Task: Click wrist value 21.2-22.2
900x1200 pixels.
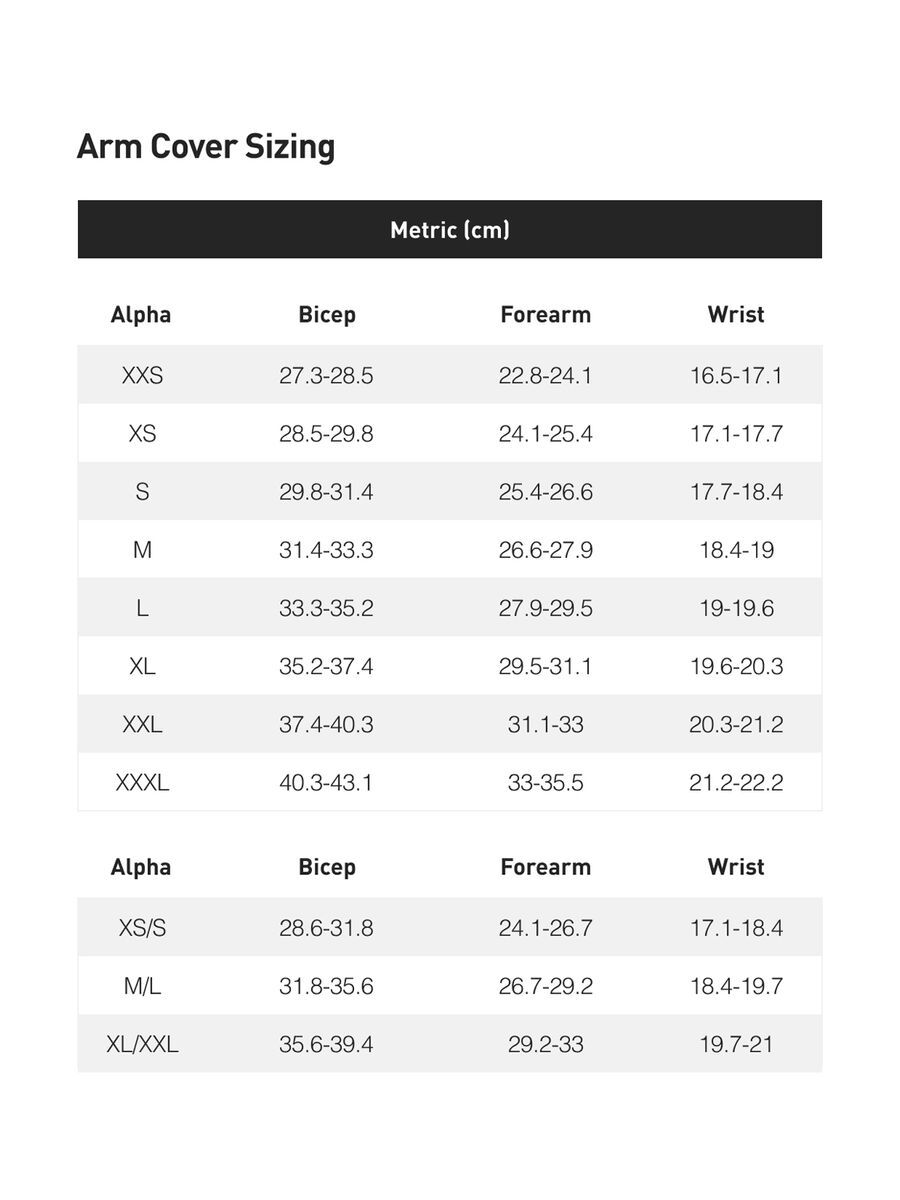Action: (736, 782)
